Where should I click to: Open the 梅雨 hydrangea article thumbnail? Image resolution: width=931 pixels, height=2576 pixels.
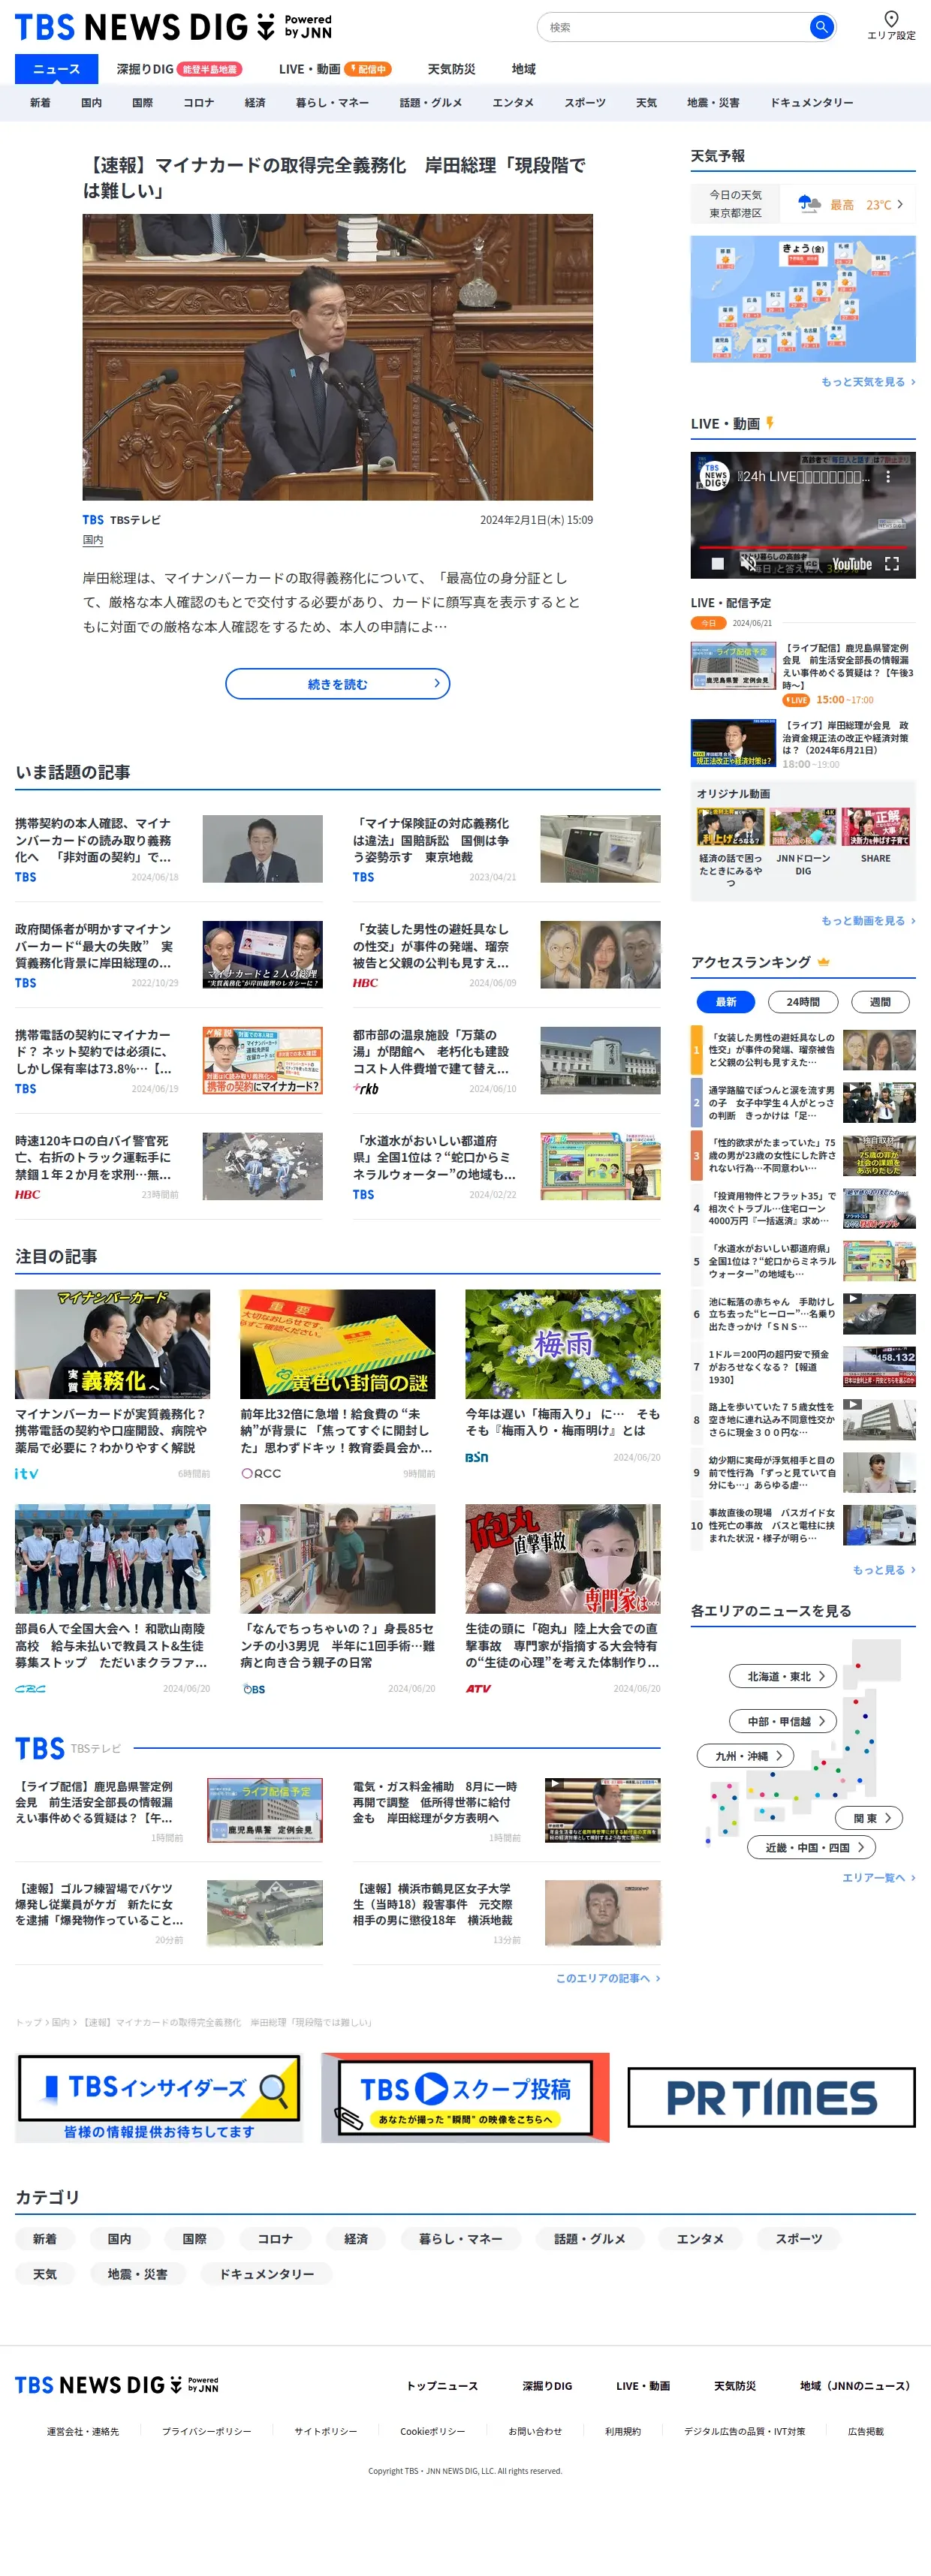[562, 1344]
